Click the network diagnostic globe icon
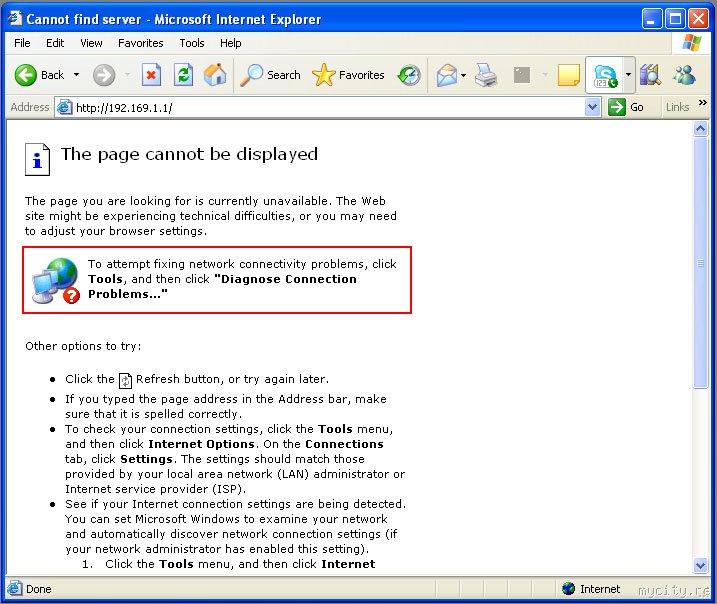717x604 pixels. click(55, 281)
